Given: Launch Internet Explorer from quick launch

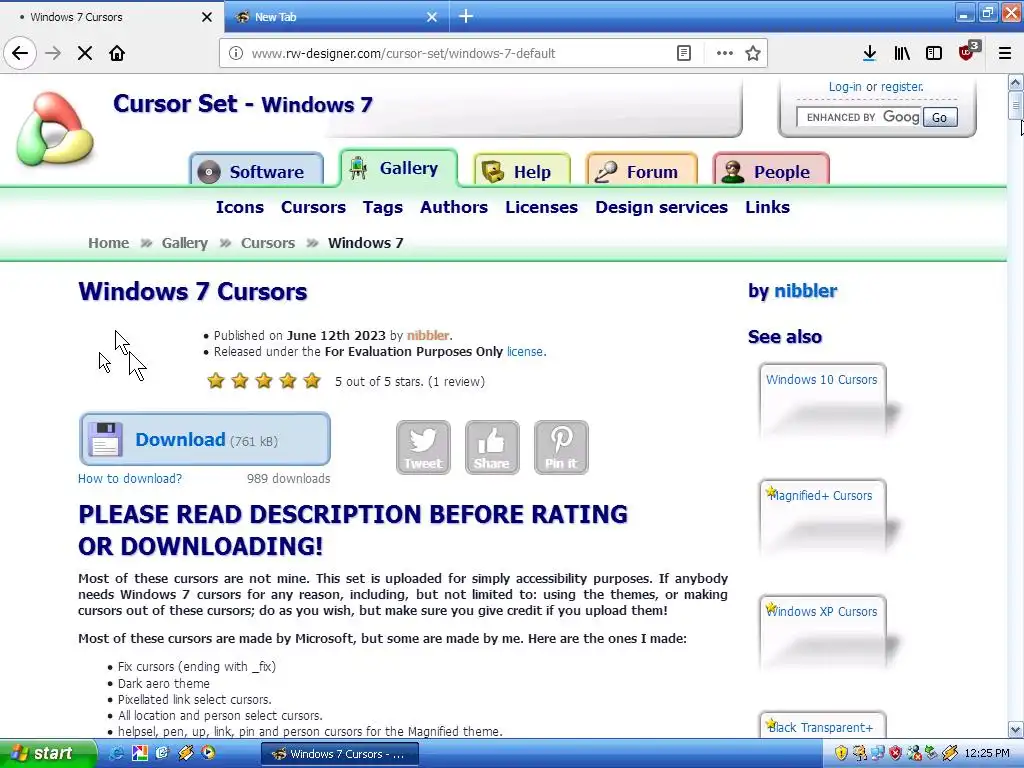Looking at the screenshot, I should point(116,754).
